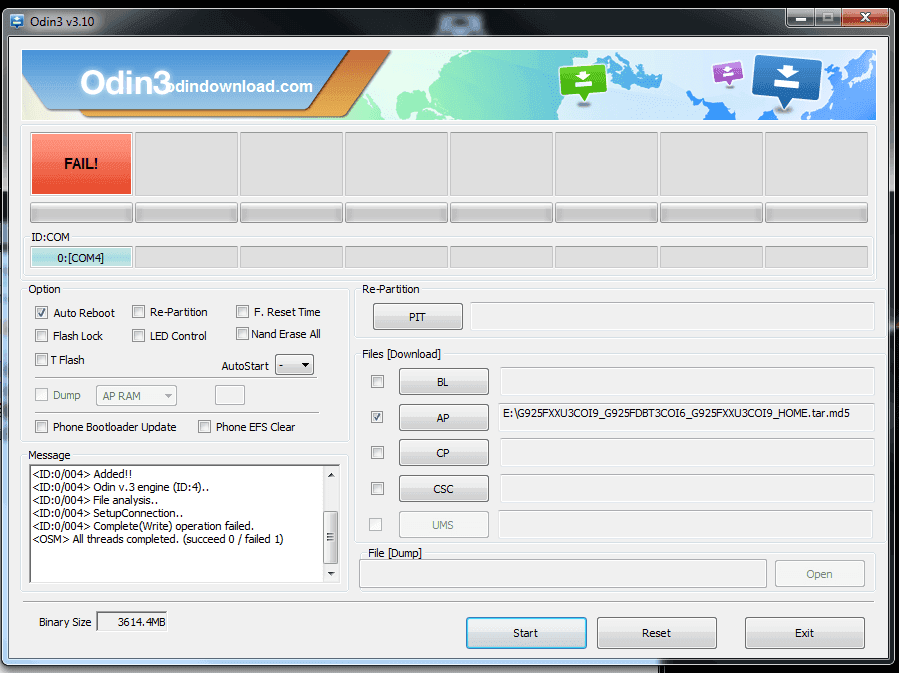Click the BL file button
Screen dimensions: 899x673
point(444,382)
